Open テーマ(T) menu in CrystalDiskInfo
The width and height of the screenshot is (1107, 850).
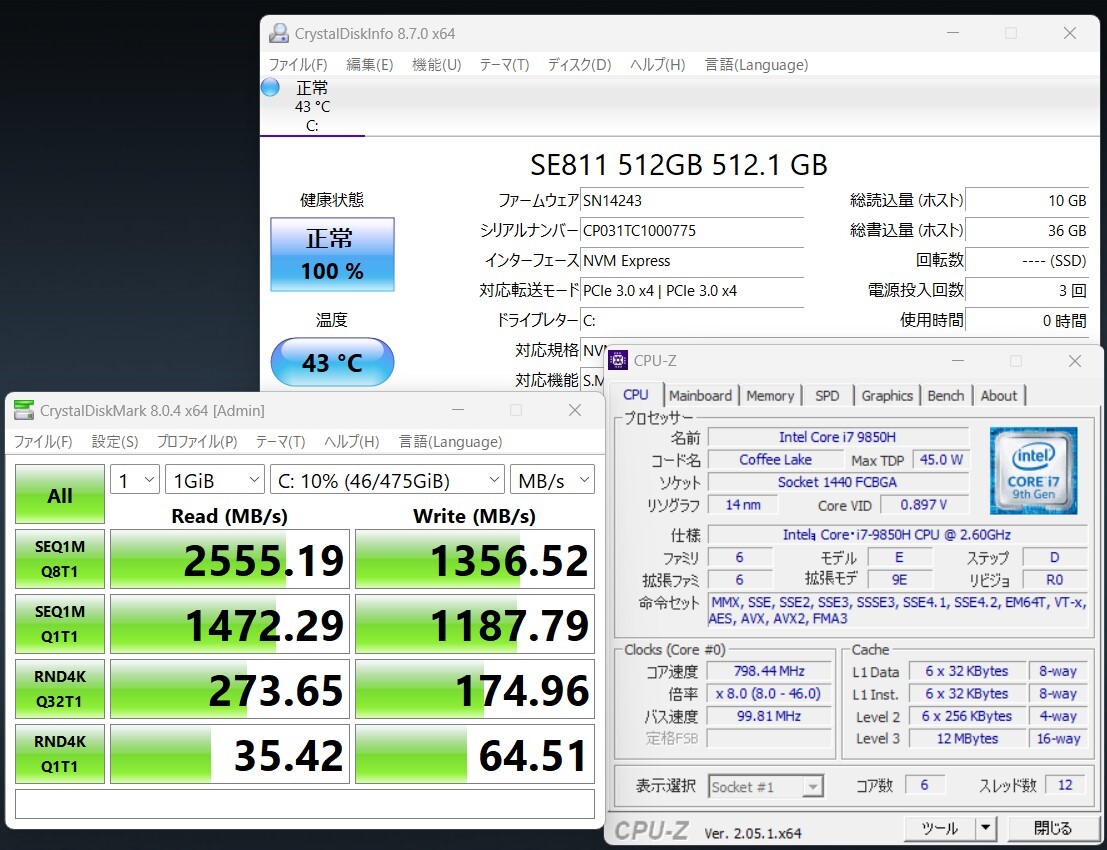(504, 65)
